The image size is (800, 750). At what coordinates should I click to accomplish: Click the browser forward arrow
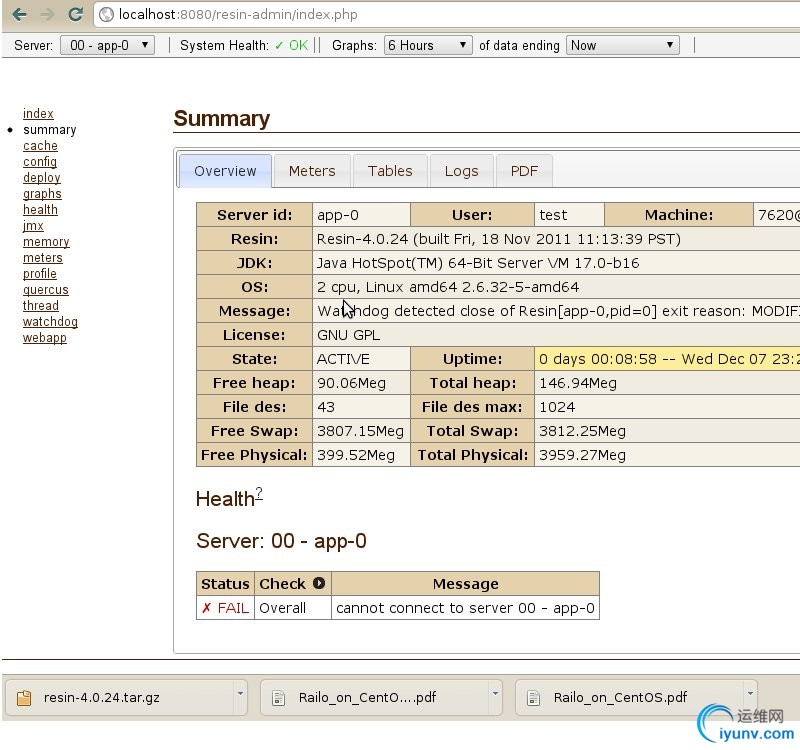(47, 14)
